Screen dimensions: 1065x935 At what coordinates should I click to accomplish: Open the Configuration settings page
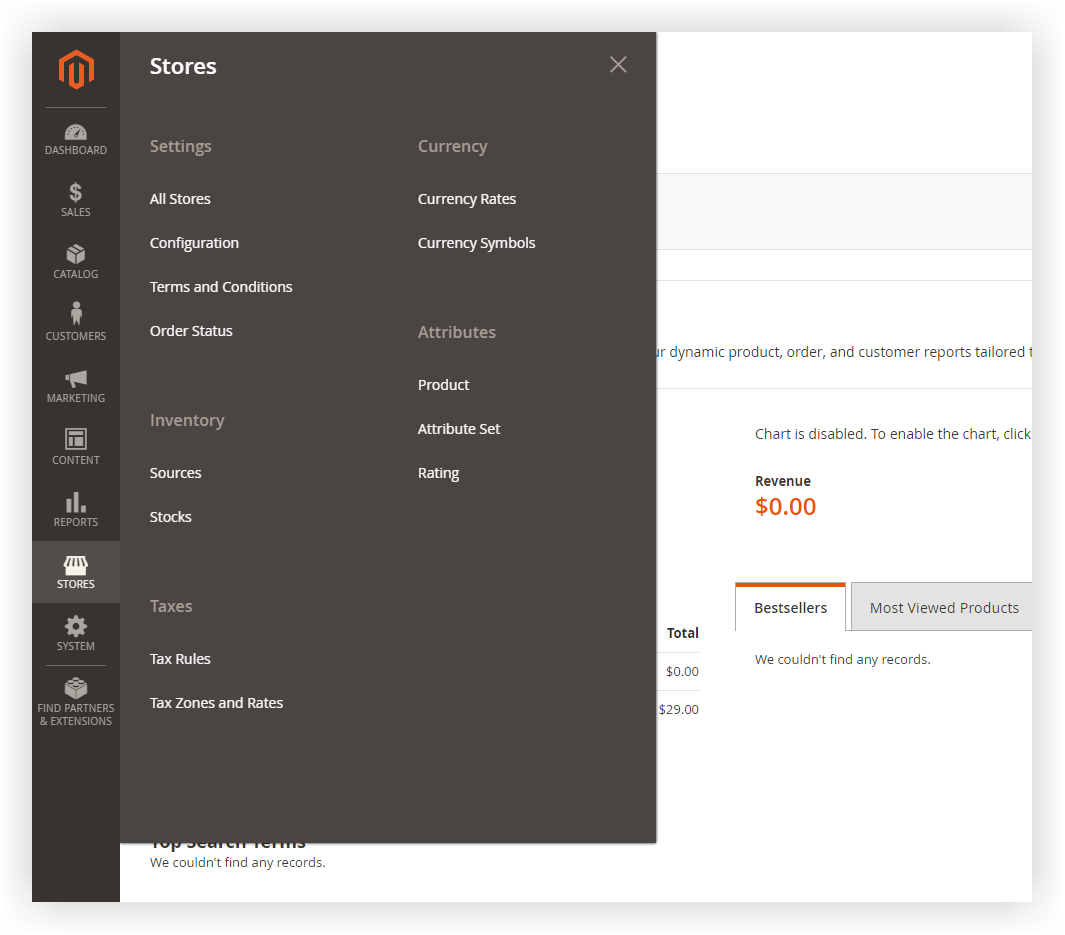tap(194, 243)
